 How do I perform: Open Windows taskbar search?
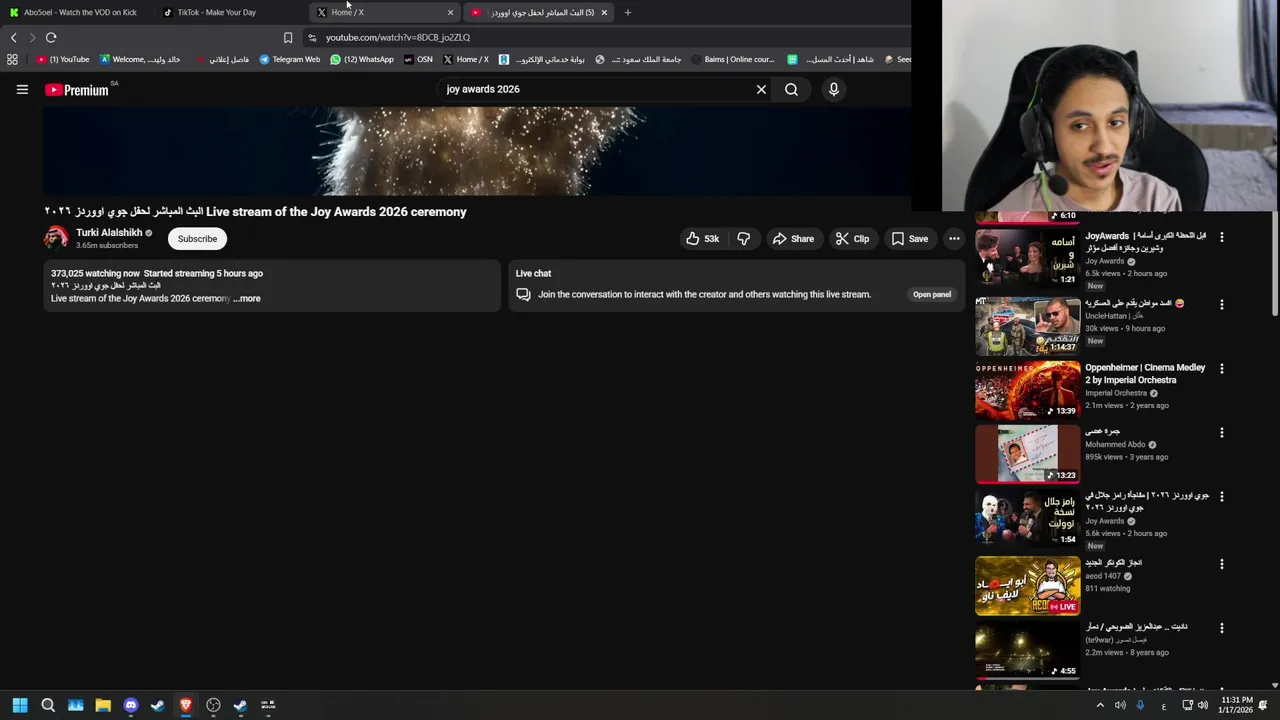[x=47, y=705]
